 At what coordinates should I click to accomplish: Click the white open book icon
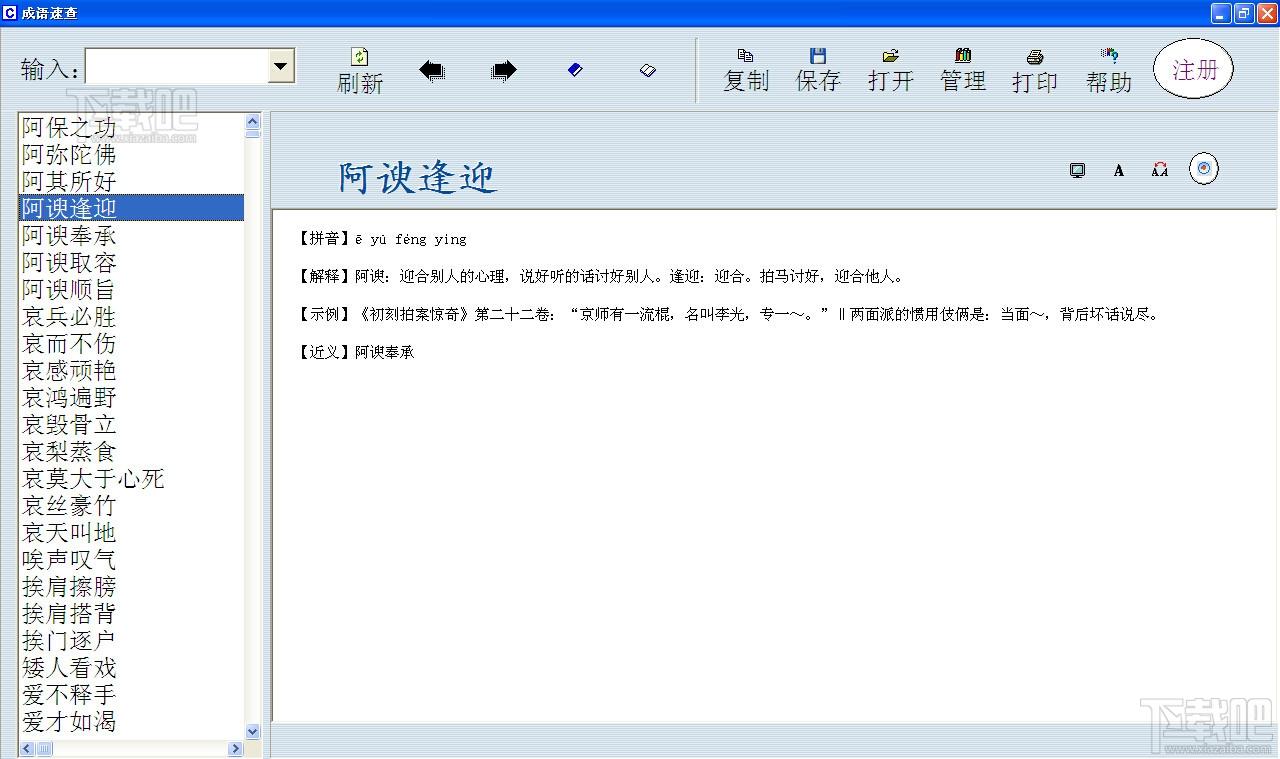(647, 70)
